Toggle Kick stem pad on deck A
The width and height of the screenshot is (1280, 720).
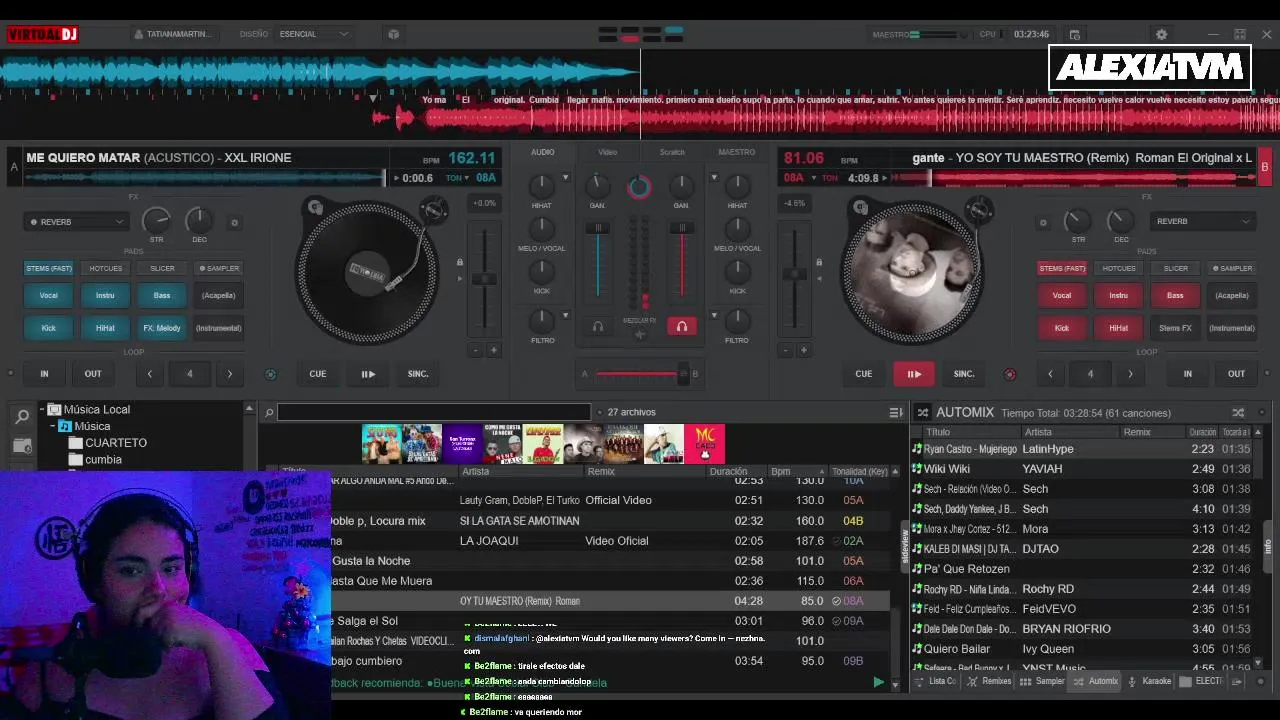point(48,328)
